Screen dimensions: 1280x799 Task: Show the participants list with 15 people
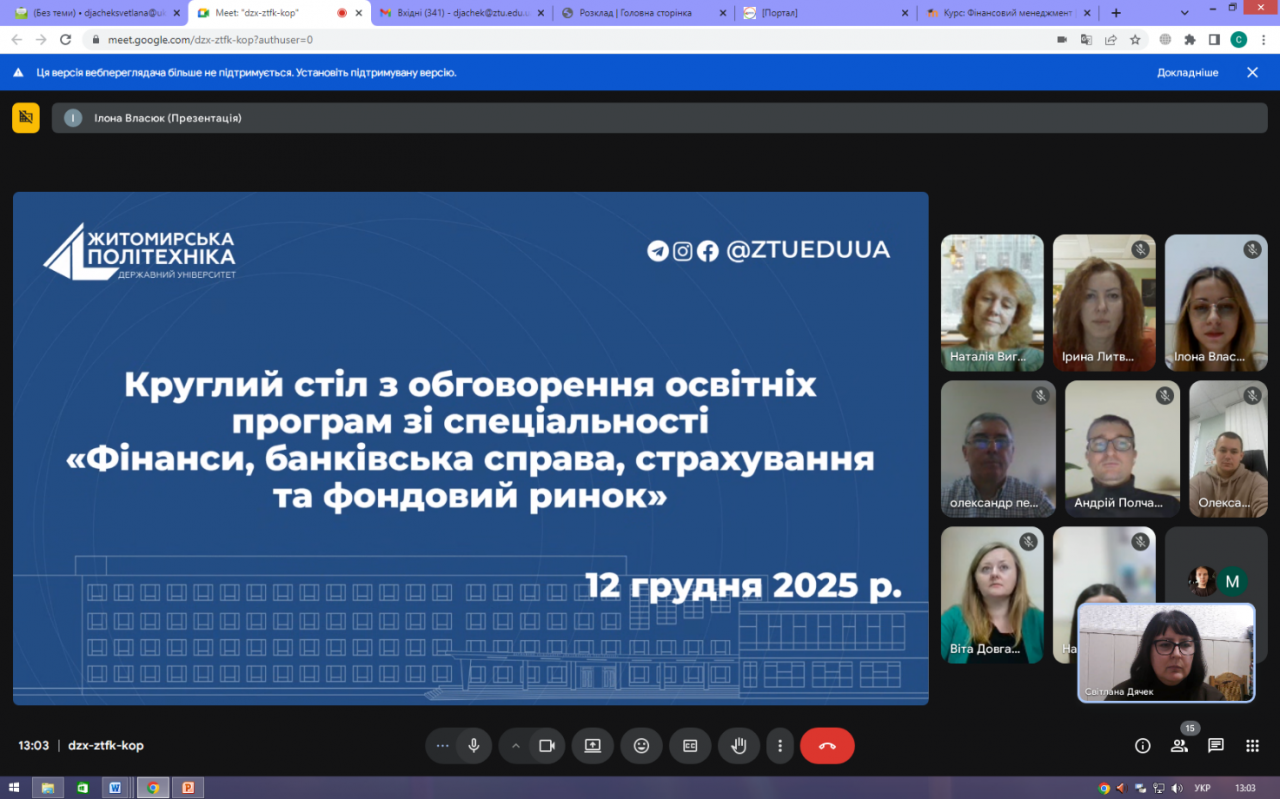pos(1180,746)
